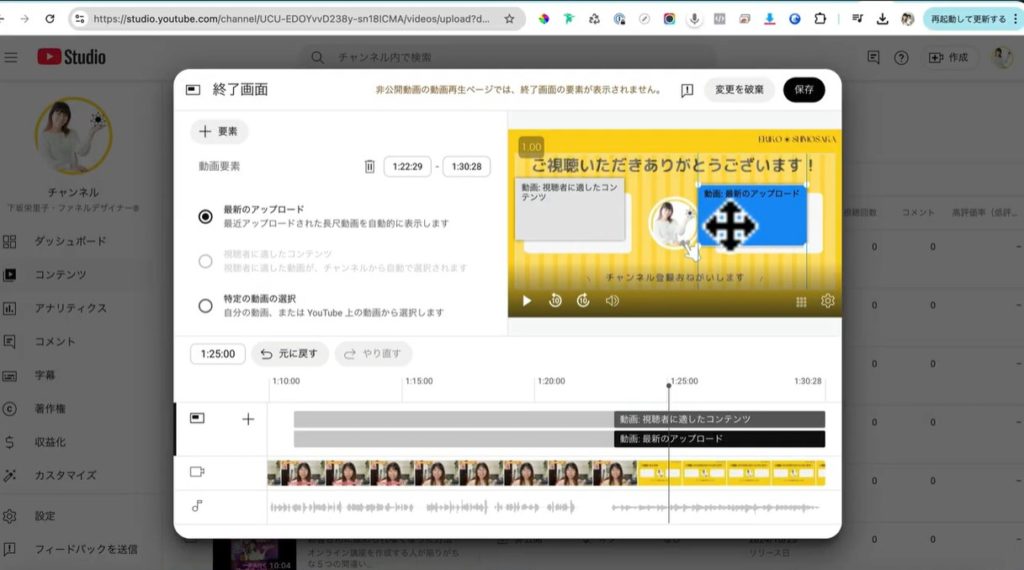Click 変更を破棄 discard changes button
This screenshot has height=570, width=1024.
(739, 90)
